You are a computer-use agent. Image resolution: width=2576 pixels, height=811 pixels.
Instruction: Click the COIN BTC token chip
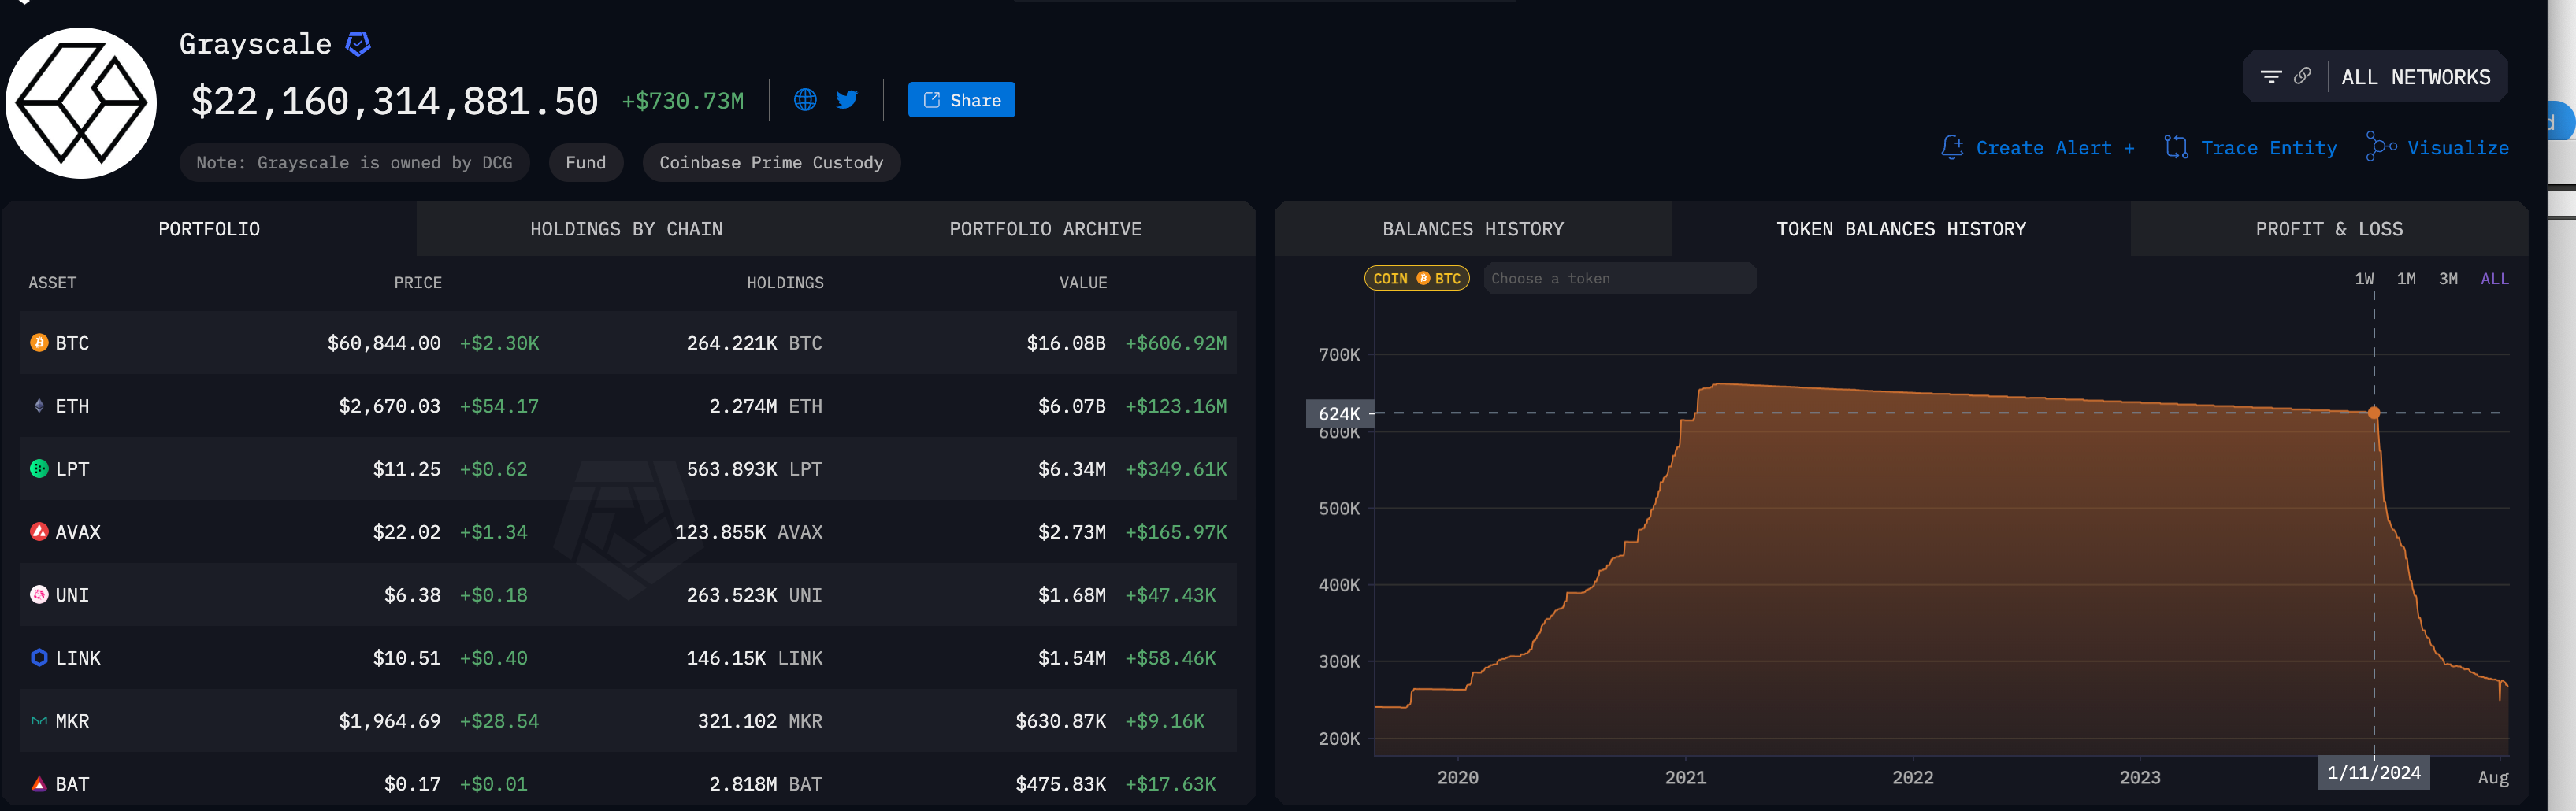[x=1417, y=278]
